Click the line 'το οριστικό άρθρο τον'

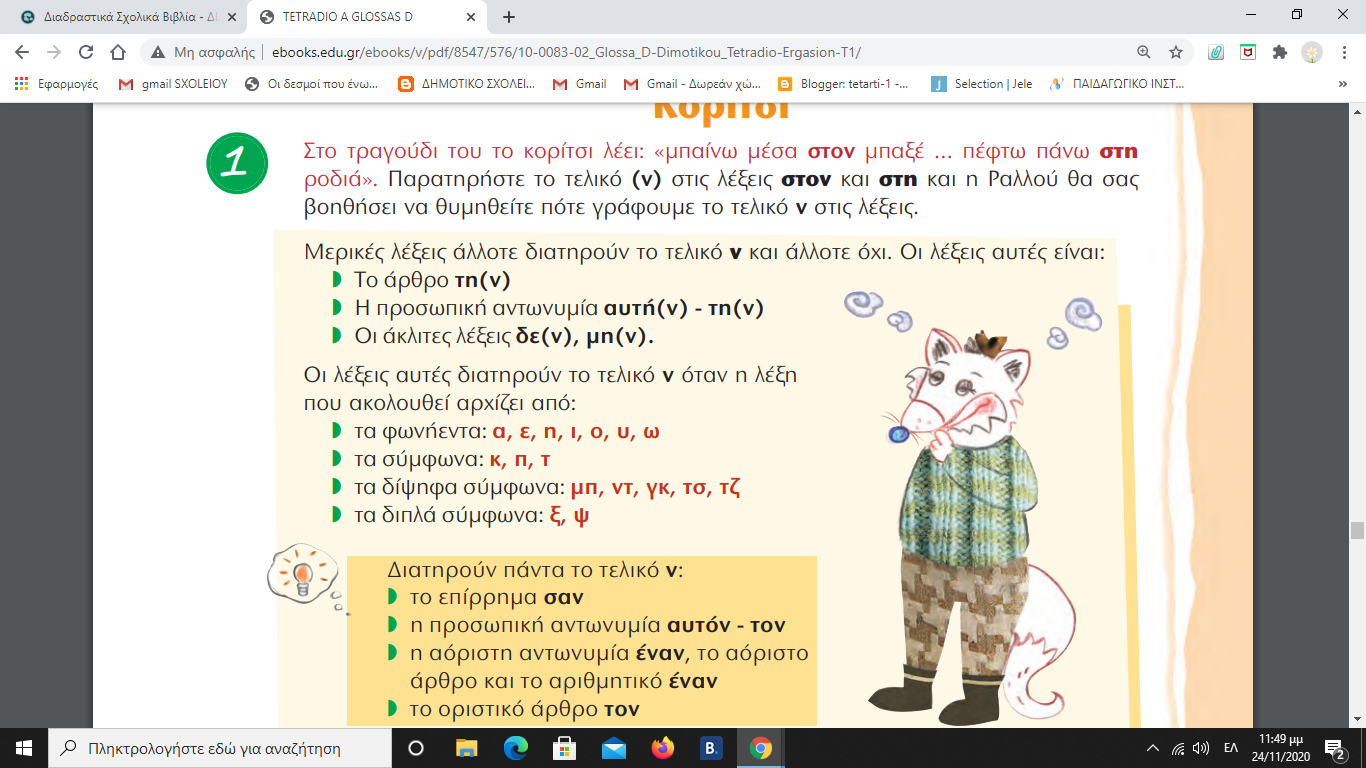(525, 710)
